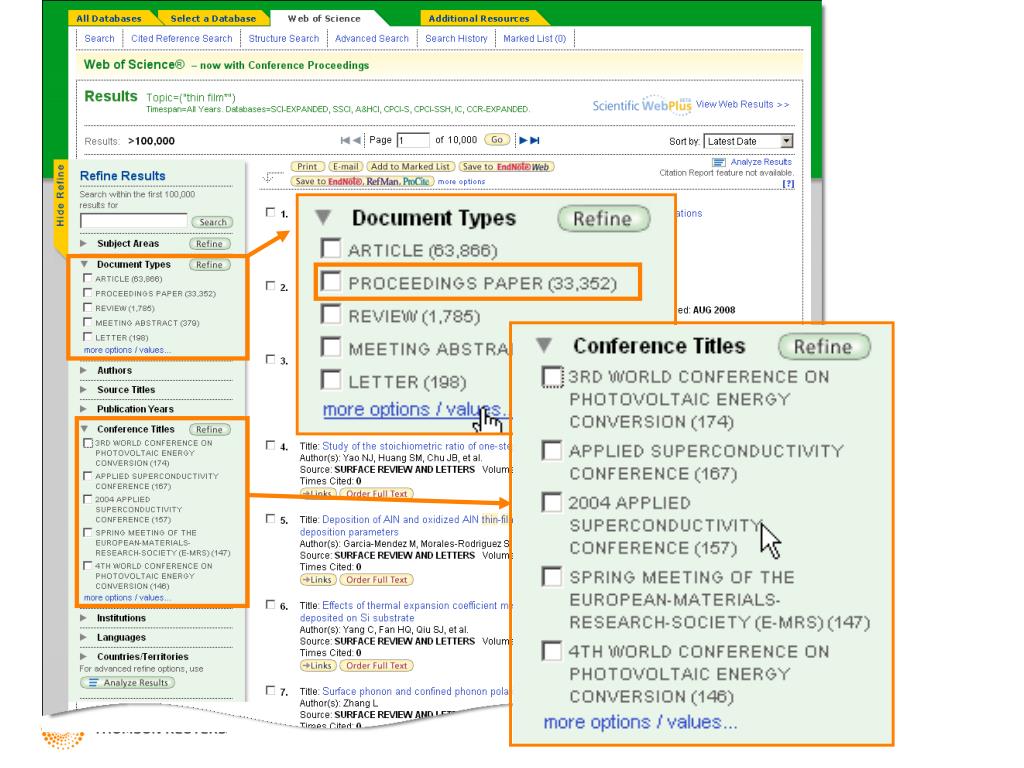This screenshot has height=768, width=1024.
Task: Open the View Web Results link
Action: click(x=742, y=104)
